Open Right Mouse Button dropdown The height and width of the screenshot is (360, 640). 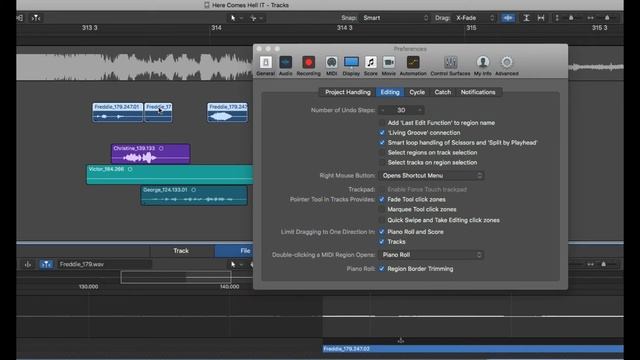click(431, 176)
